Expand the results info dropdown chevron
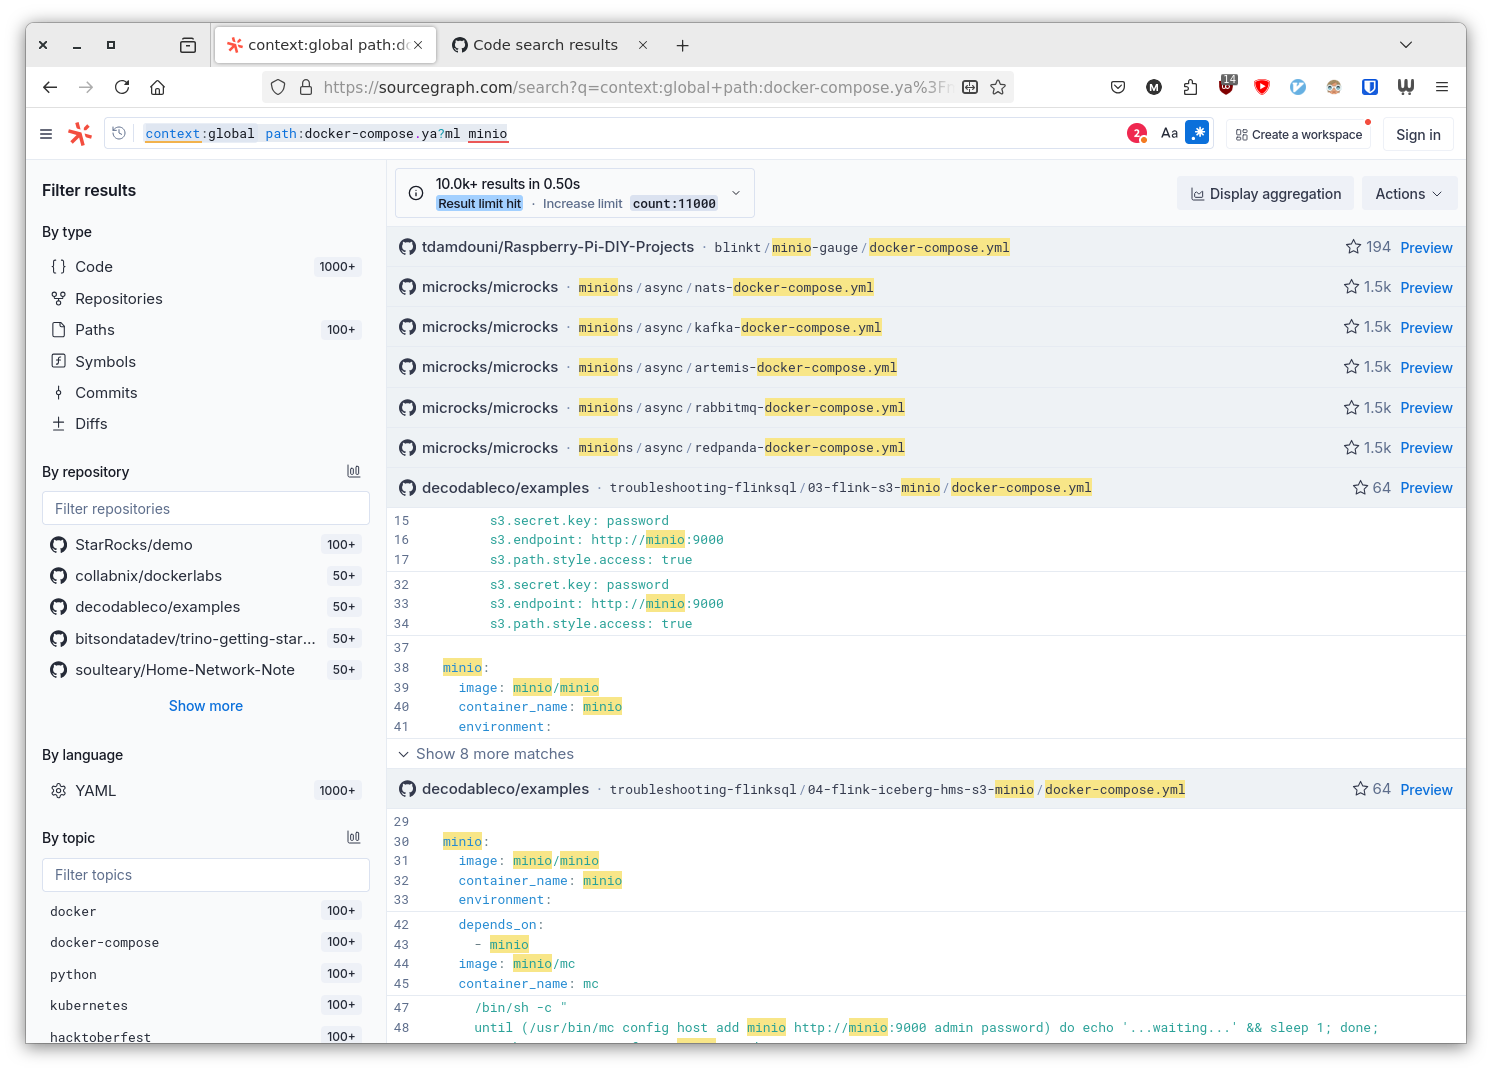 tap(736, 193)
